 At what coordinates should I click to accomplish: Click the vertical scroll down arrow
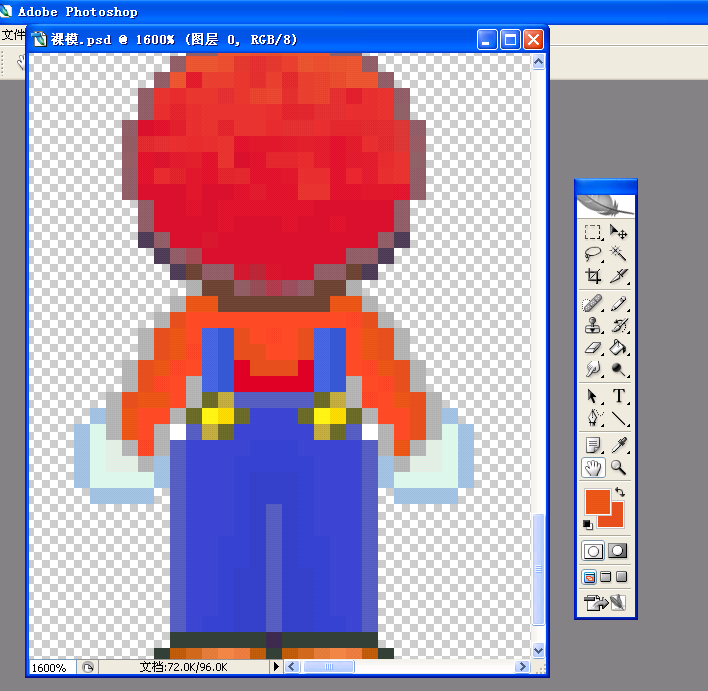coord(538,650)
